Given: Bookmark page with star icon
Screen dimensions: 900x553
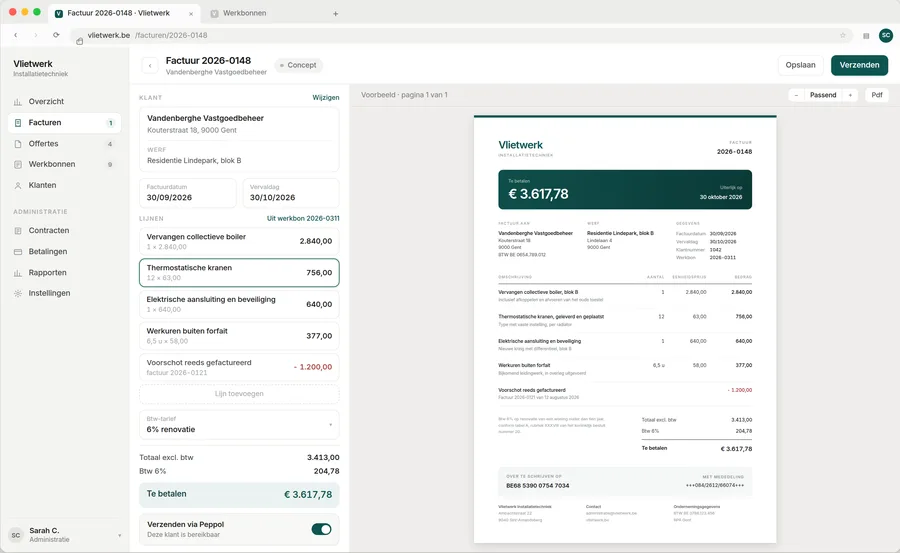Looking at the screenshot, I should pos(843,36).
